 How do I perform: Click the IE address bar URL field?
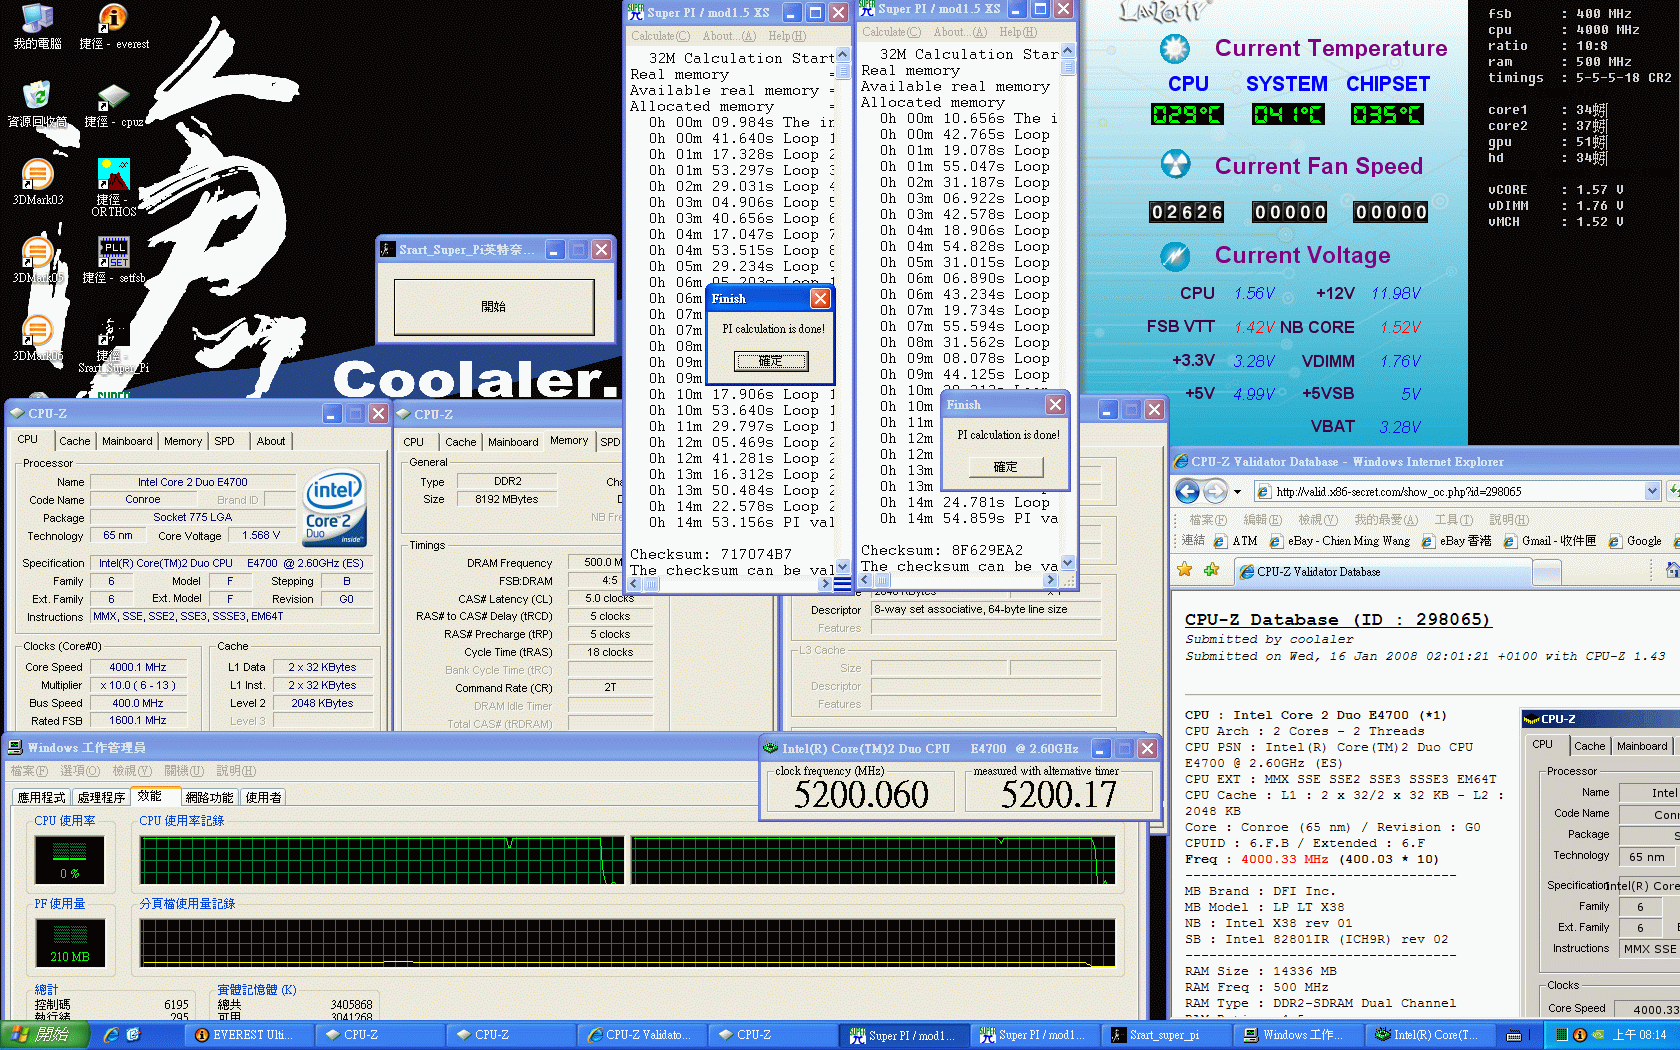pyautogui.click(x=1448, y=491)
